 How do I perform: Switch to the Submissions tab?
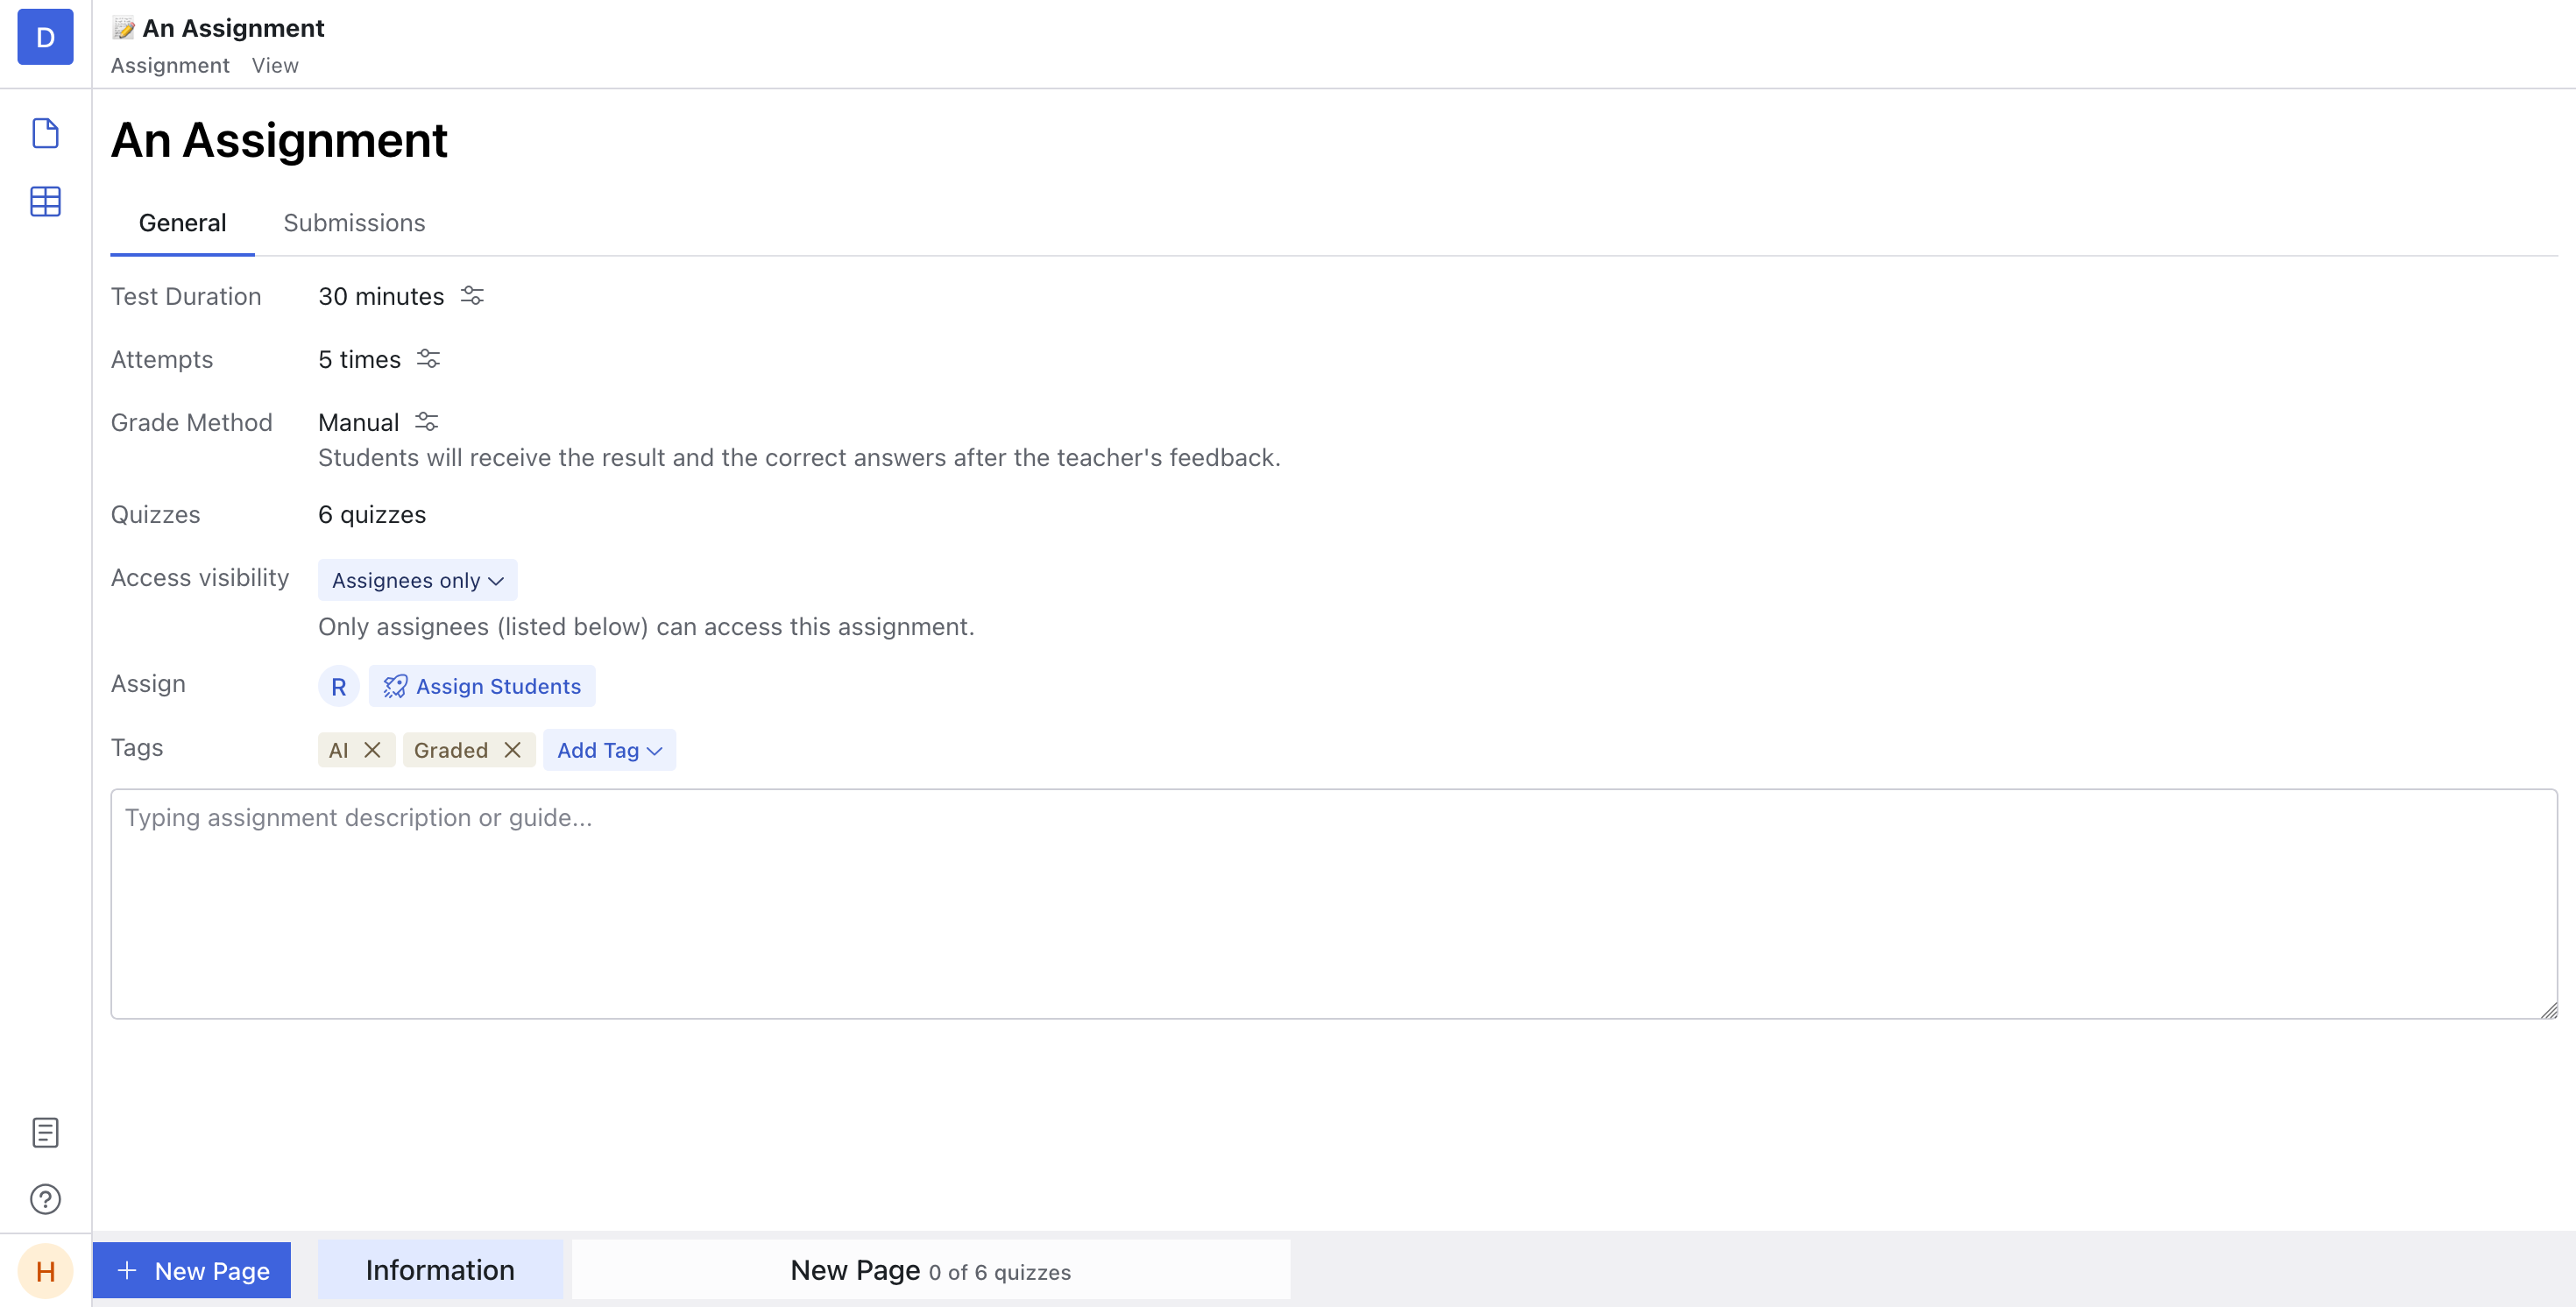tap(354, 222)
